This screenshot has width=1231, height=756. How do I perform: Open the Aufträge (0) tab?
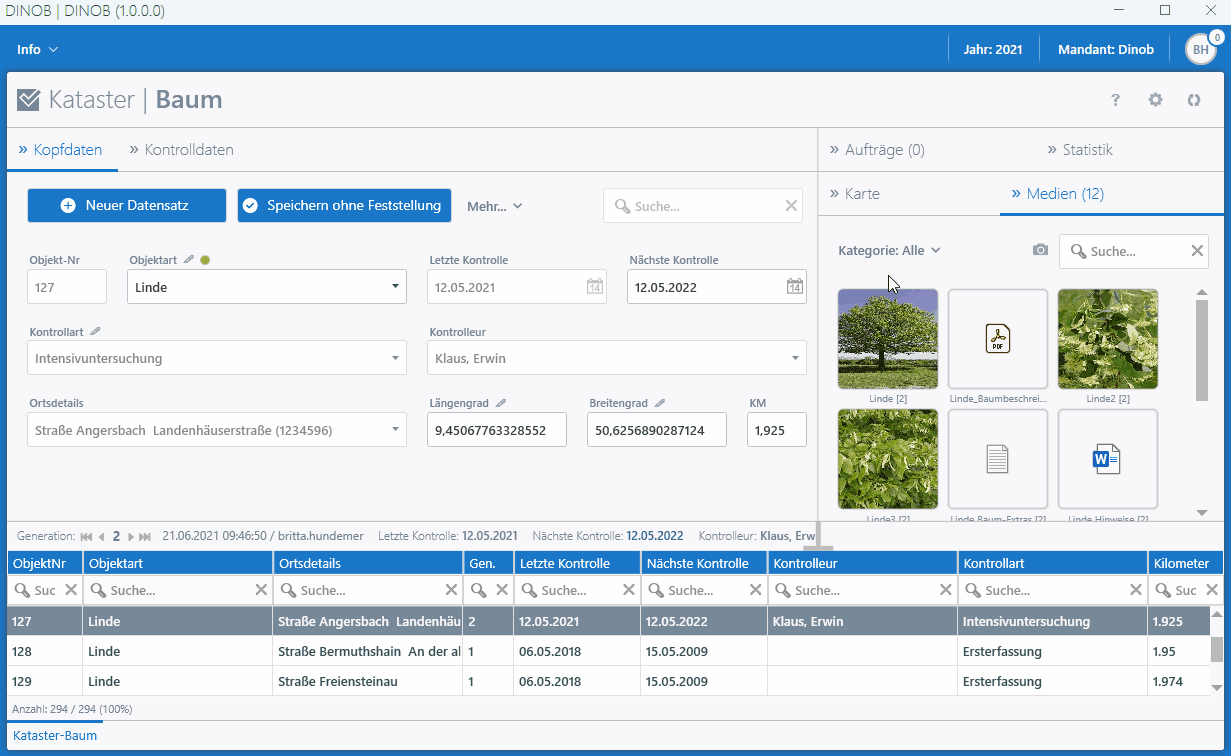tap(877, 150)
